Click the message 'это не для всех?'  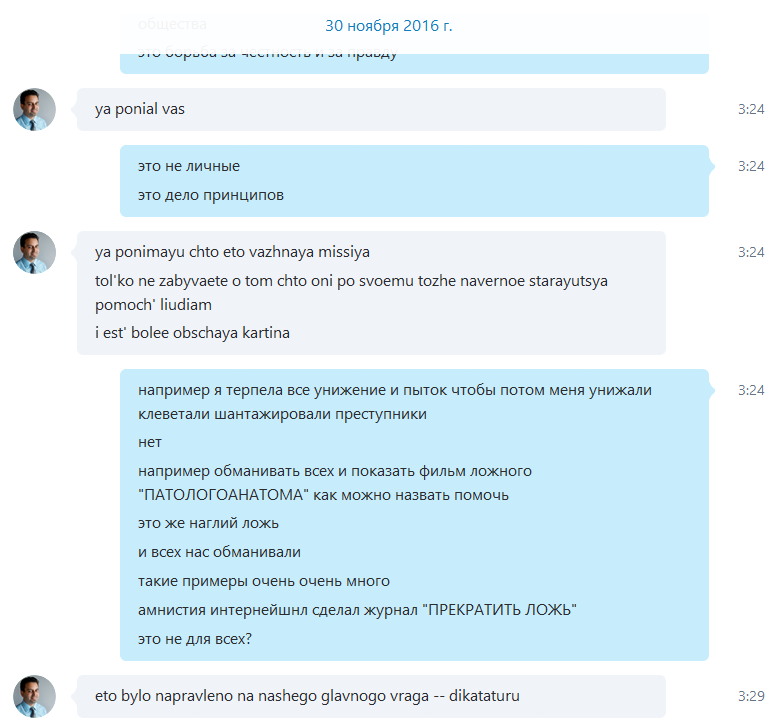click(195, 639)
